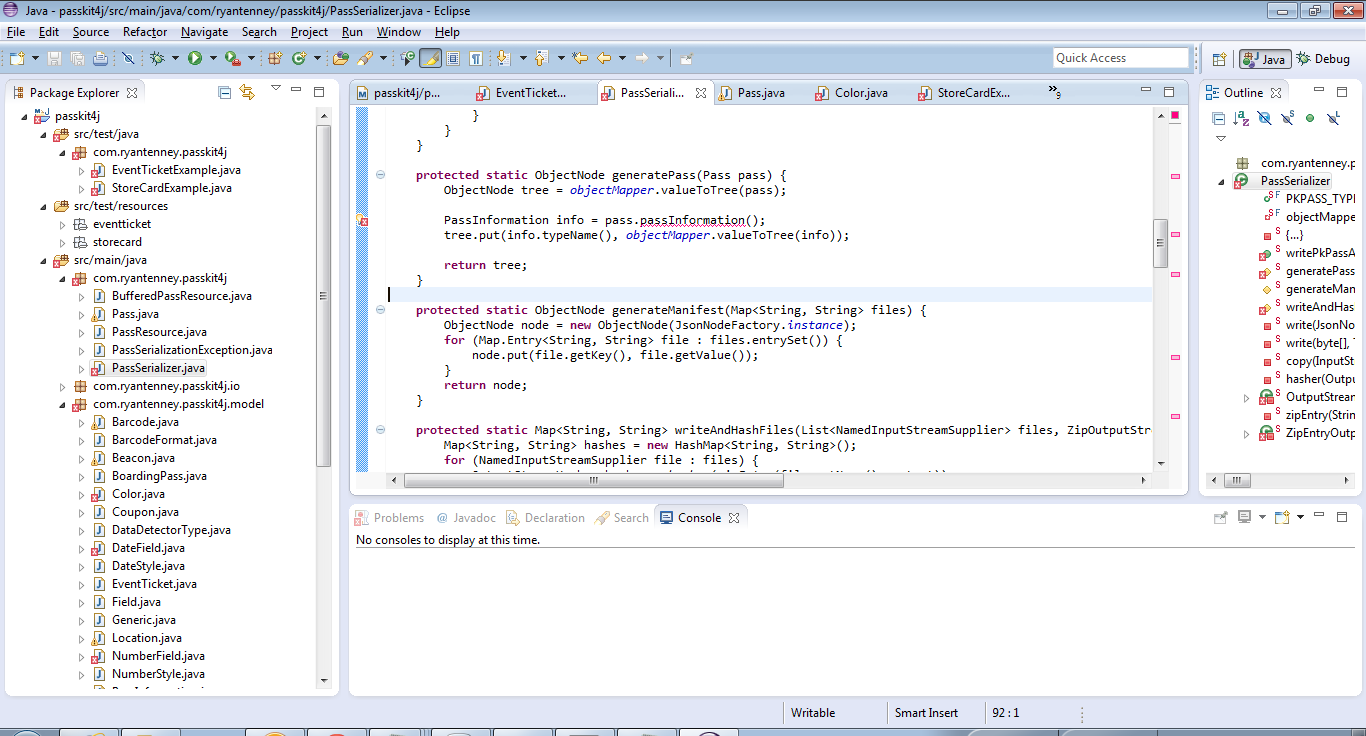Open Barcode.java in Package Explorer

[x=145, y=422]
